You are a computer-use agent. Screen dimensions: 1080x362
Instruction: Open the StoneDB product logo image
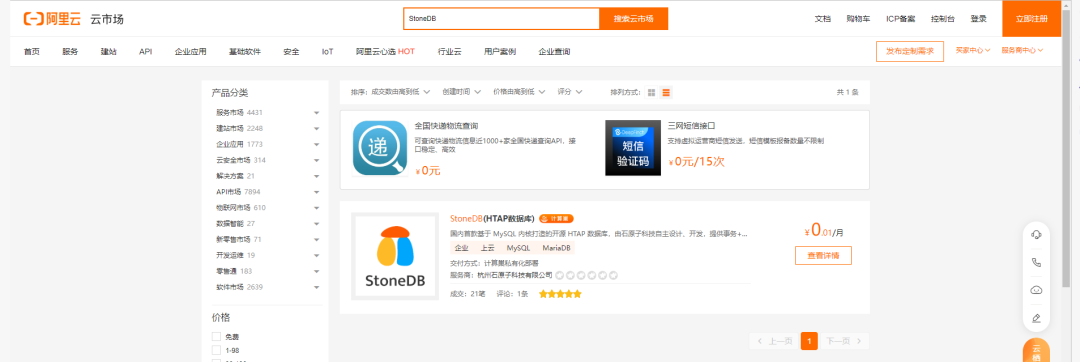click(x=395, y=256)
